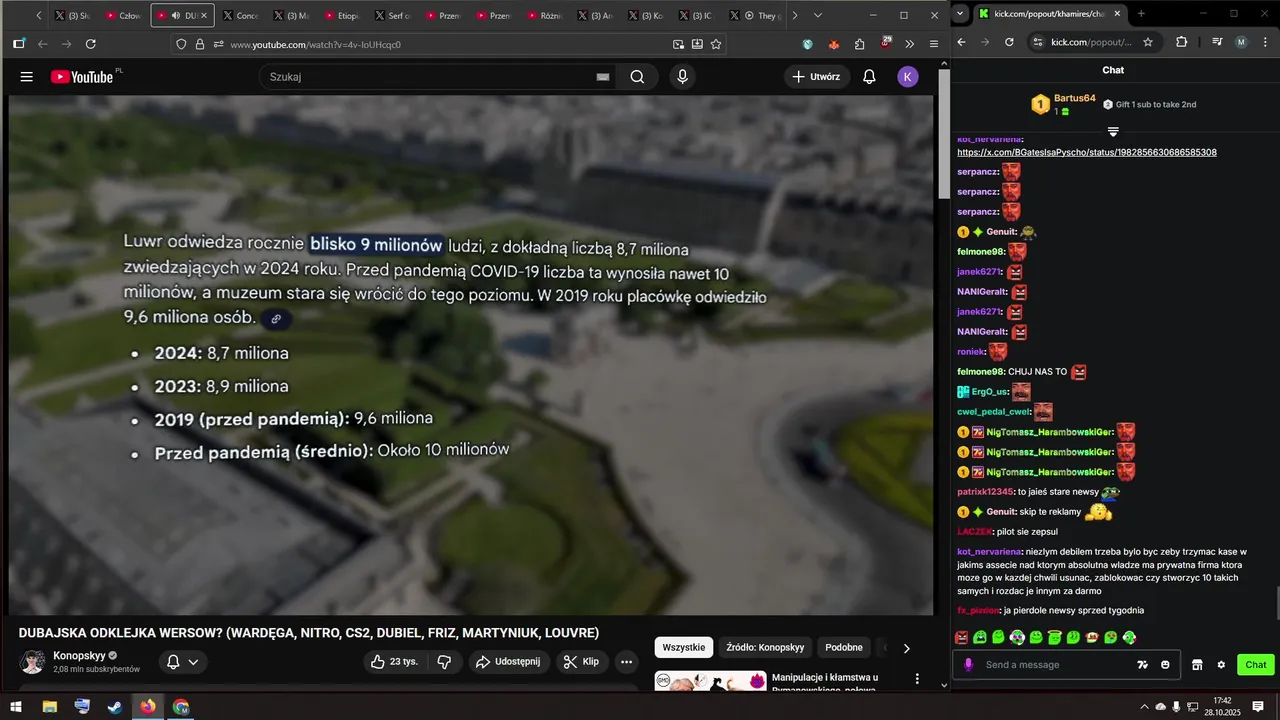Collapse the Kick leaderboard expander handle

(1113, 131)
